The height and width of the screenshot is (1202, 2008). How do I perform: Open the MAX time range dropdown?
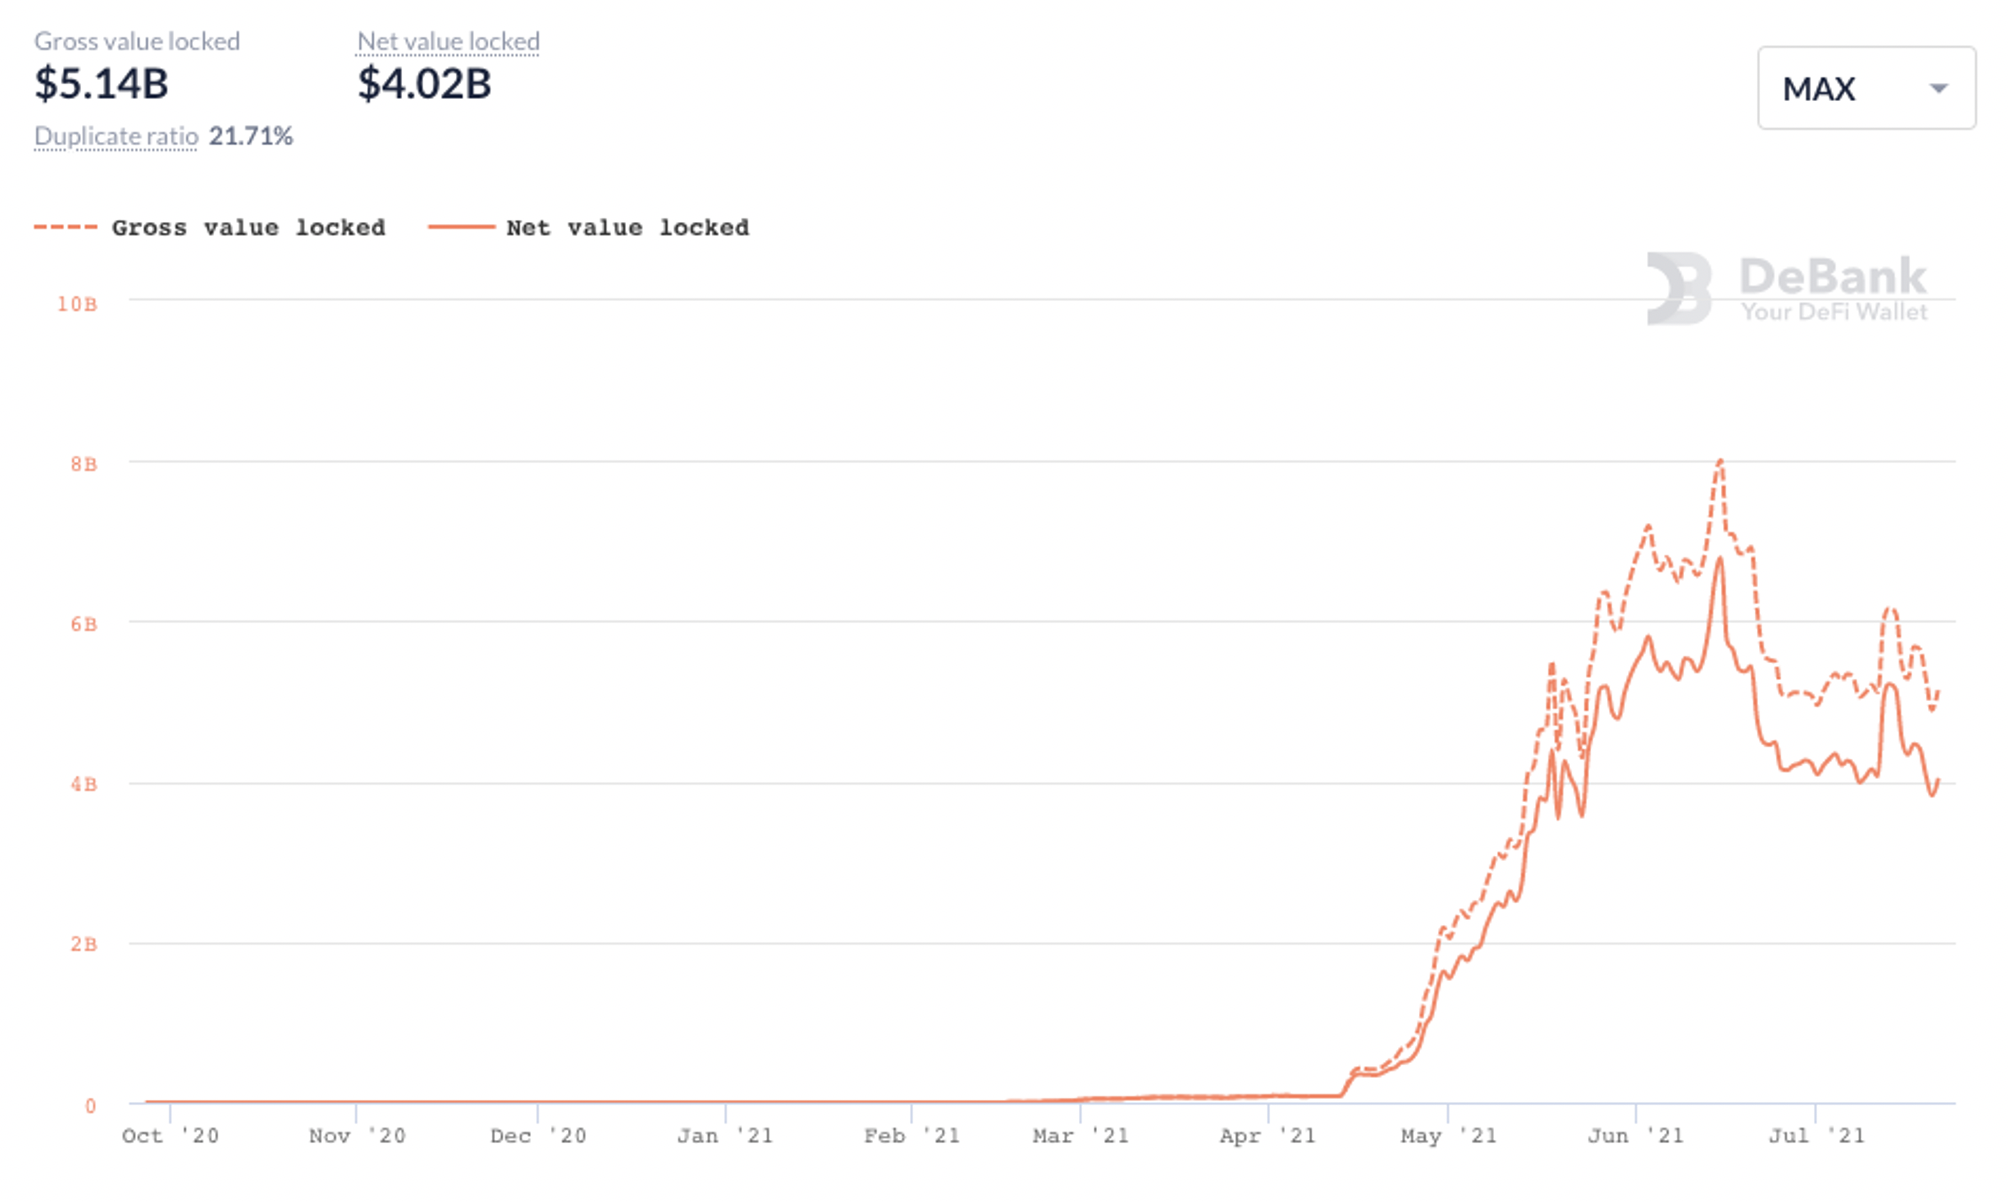coord(1865,88)
